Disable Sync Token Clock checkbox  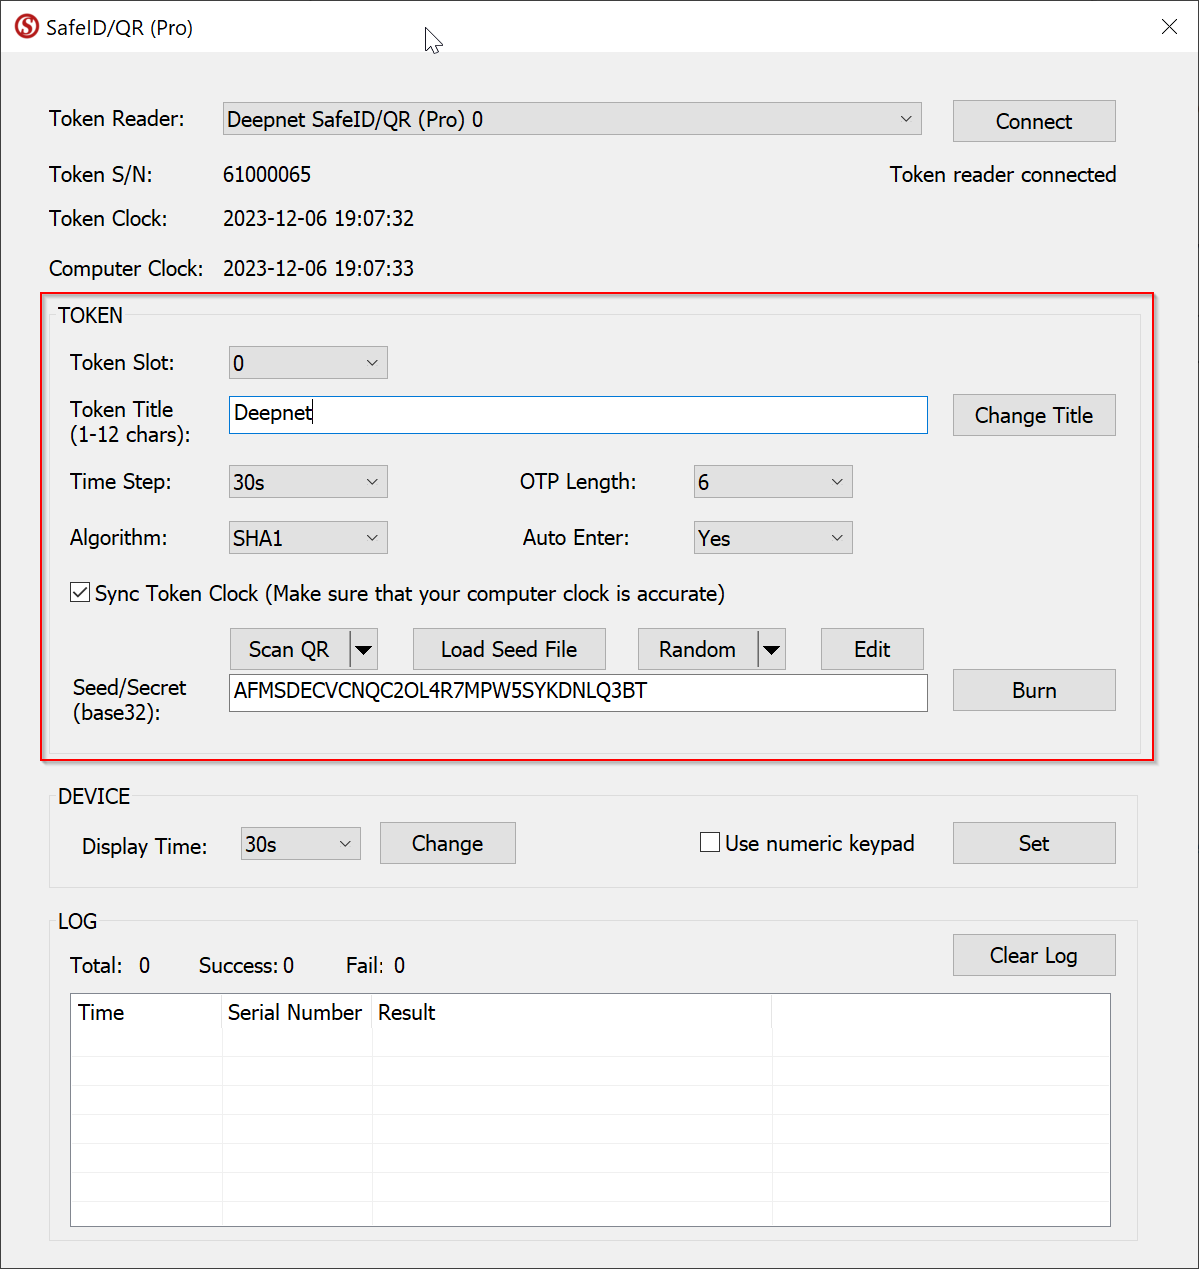tap(80, 593)
